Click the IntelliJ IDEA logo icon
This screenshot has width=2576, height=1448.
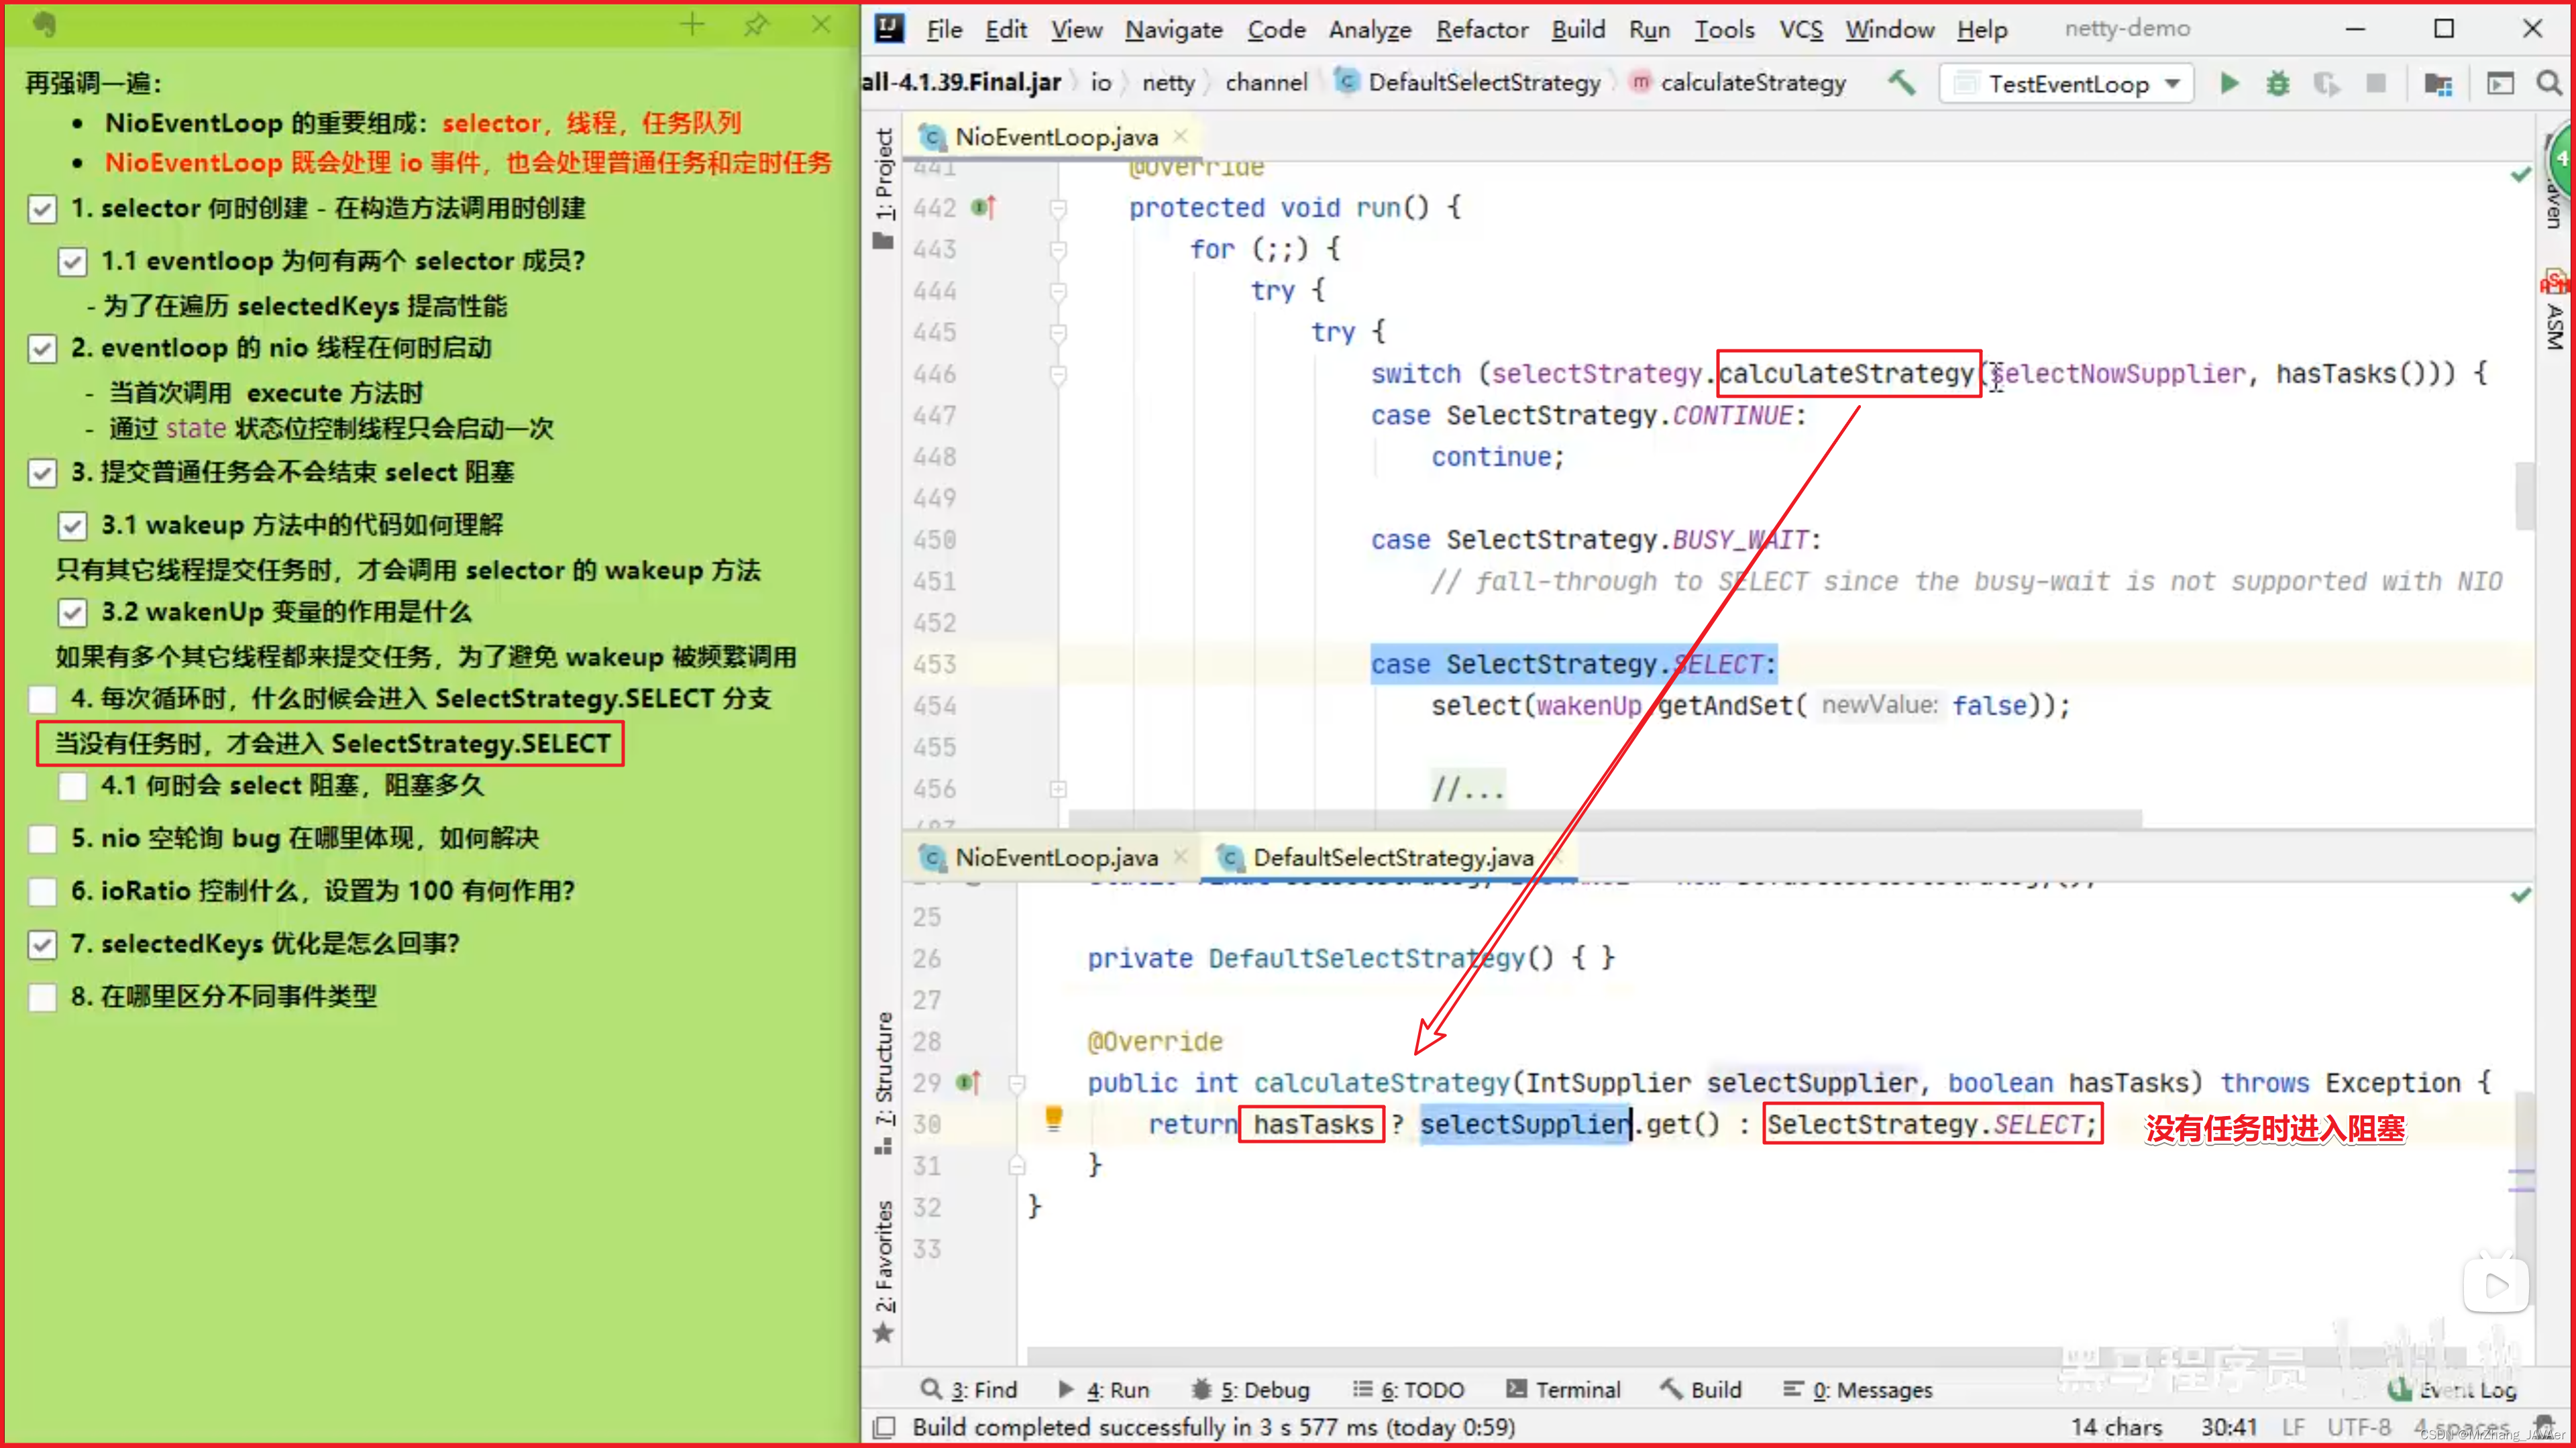889,28
